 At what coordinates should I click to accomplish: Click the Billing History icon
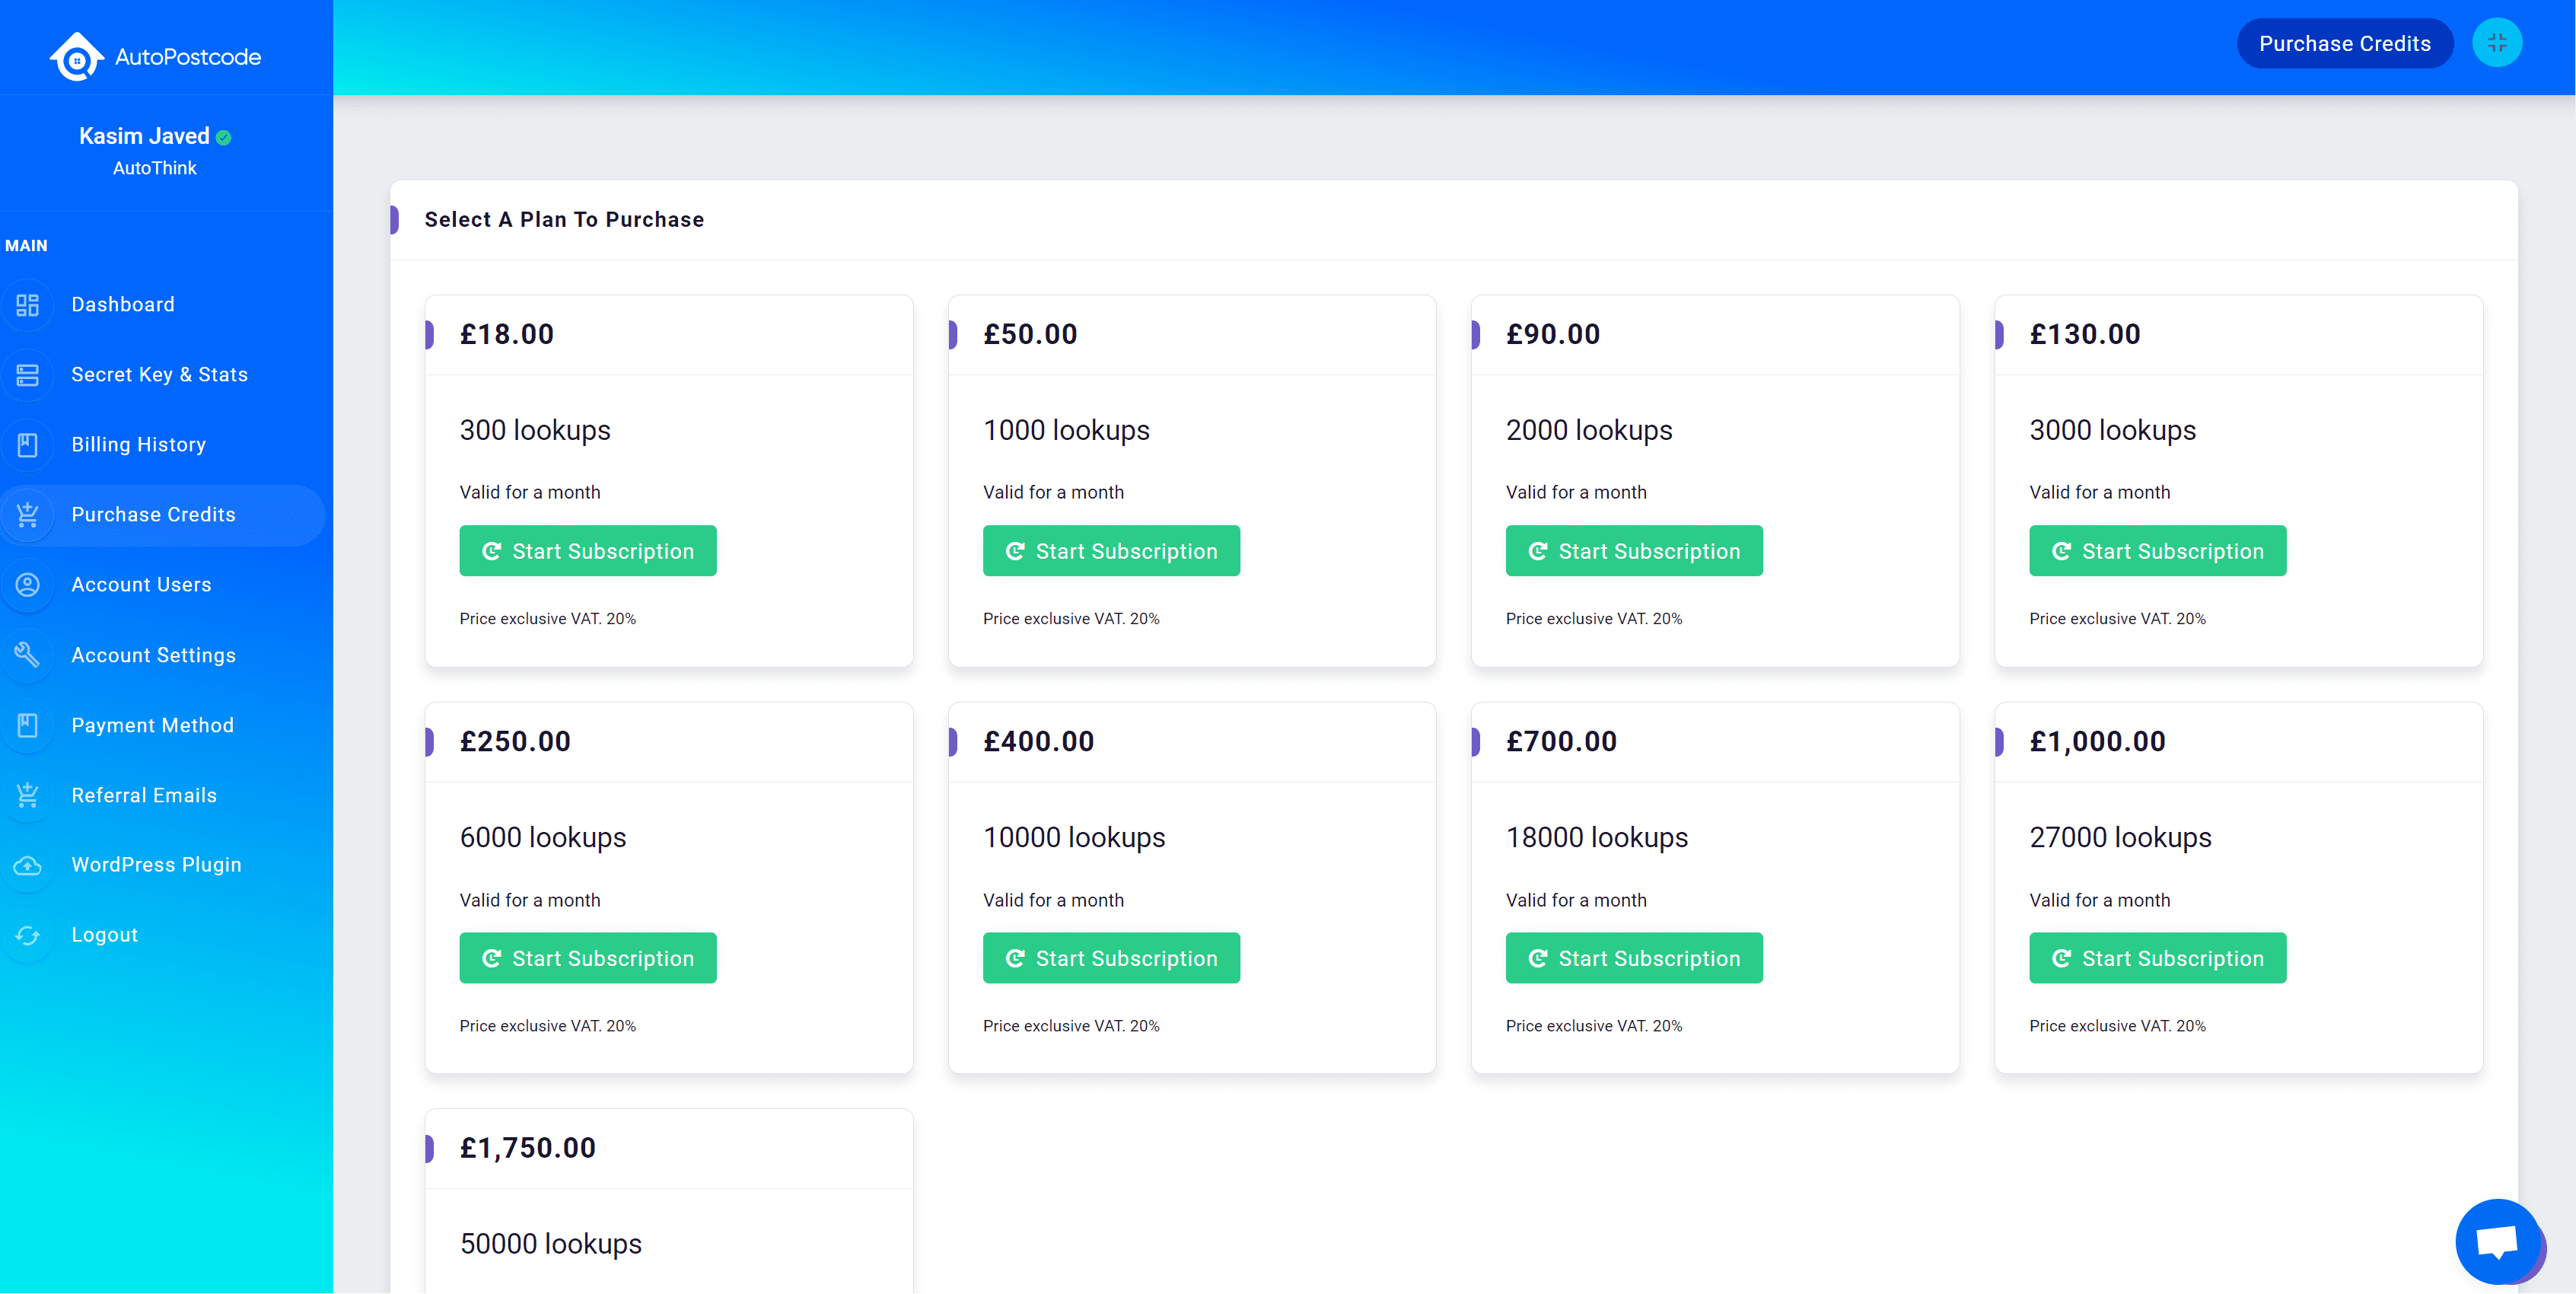click(x=28, y=445)
